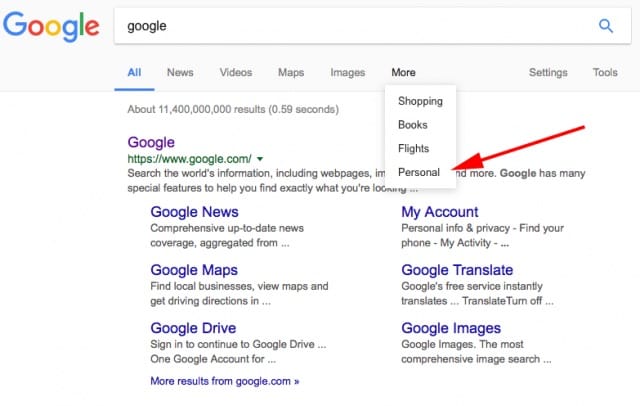Visit the Google Translate sitelink
The image size is (640, 406).
457,270
